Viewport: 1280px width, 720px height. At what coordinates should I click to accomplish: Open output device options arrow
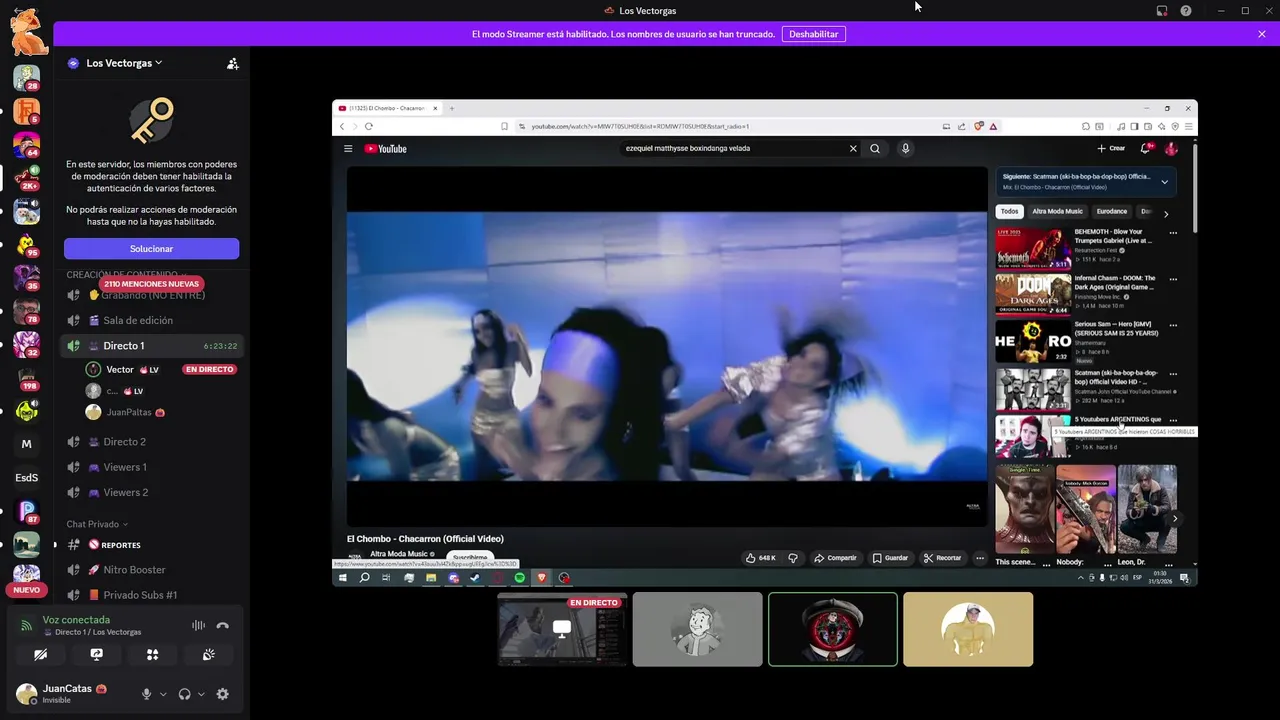coord(201,694)
